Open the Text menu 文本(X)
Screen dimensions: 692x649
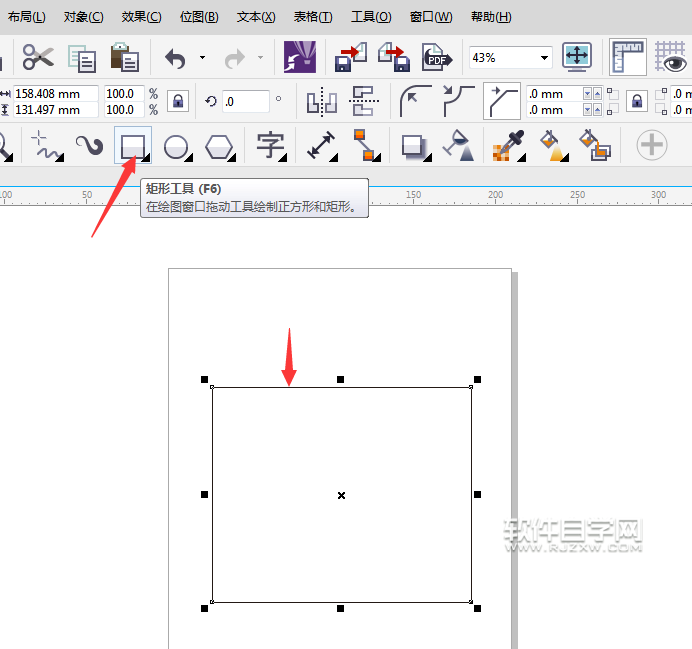256,17
